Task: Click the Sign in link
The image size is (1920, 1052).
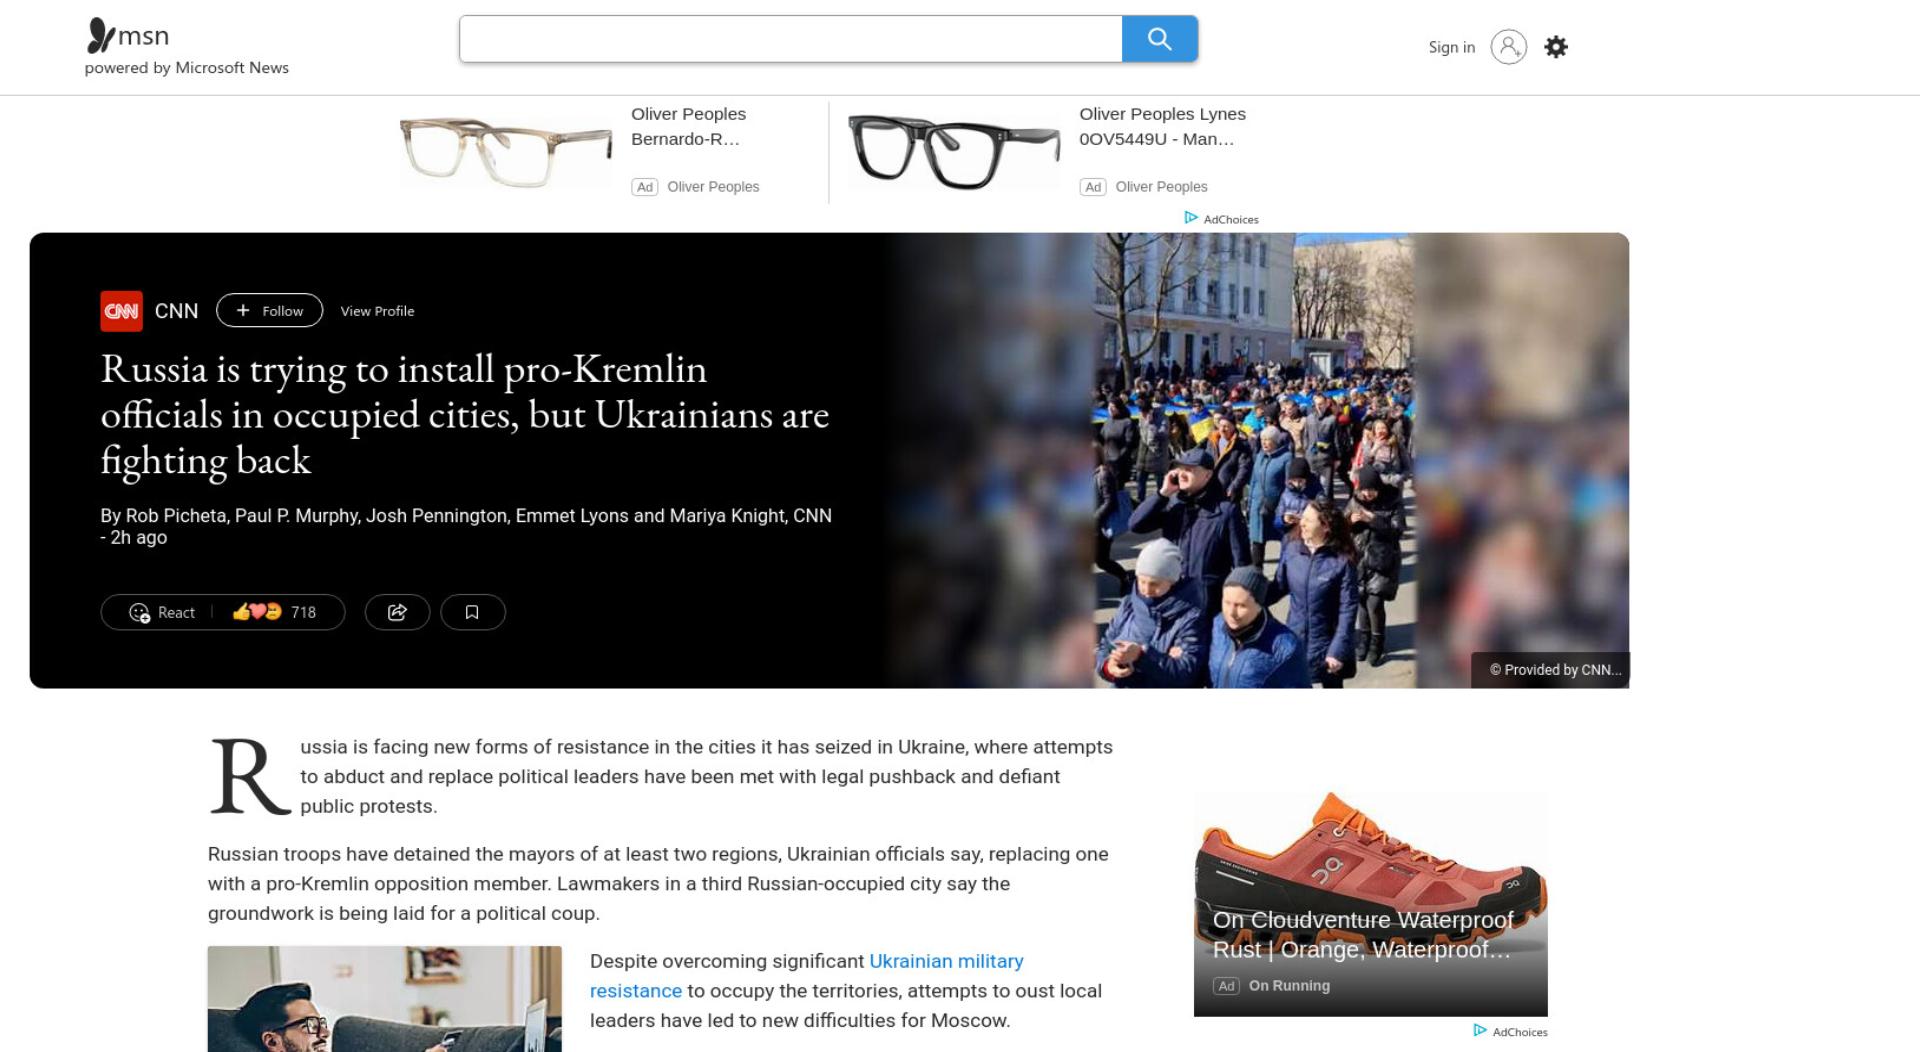Action: point(1451,47)
